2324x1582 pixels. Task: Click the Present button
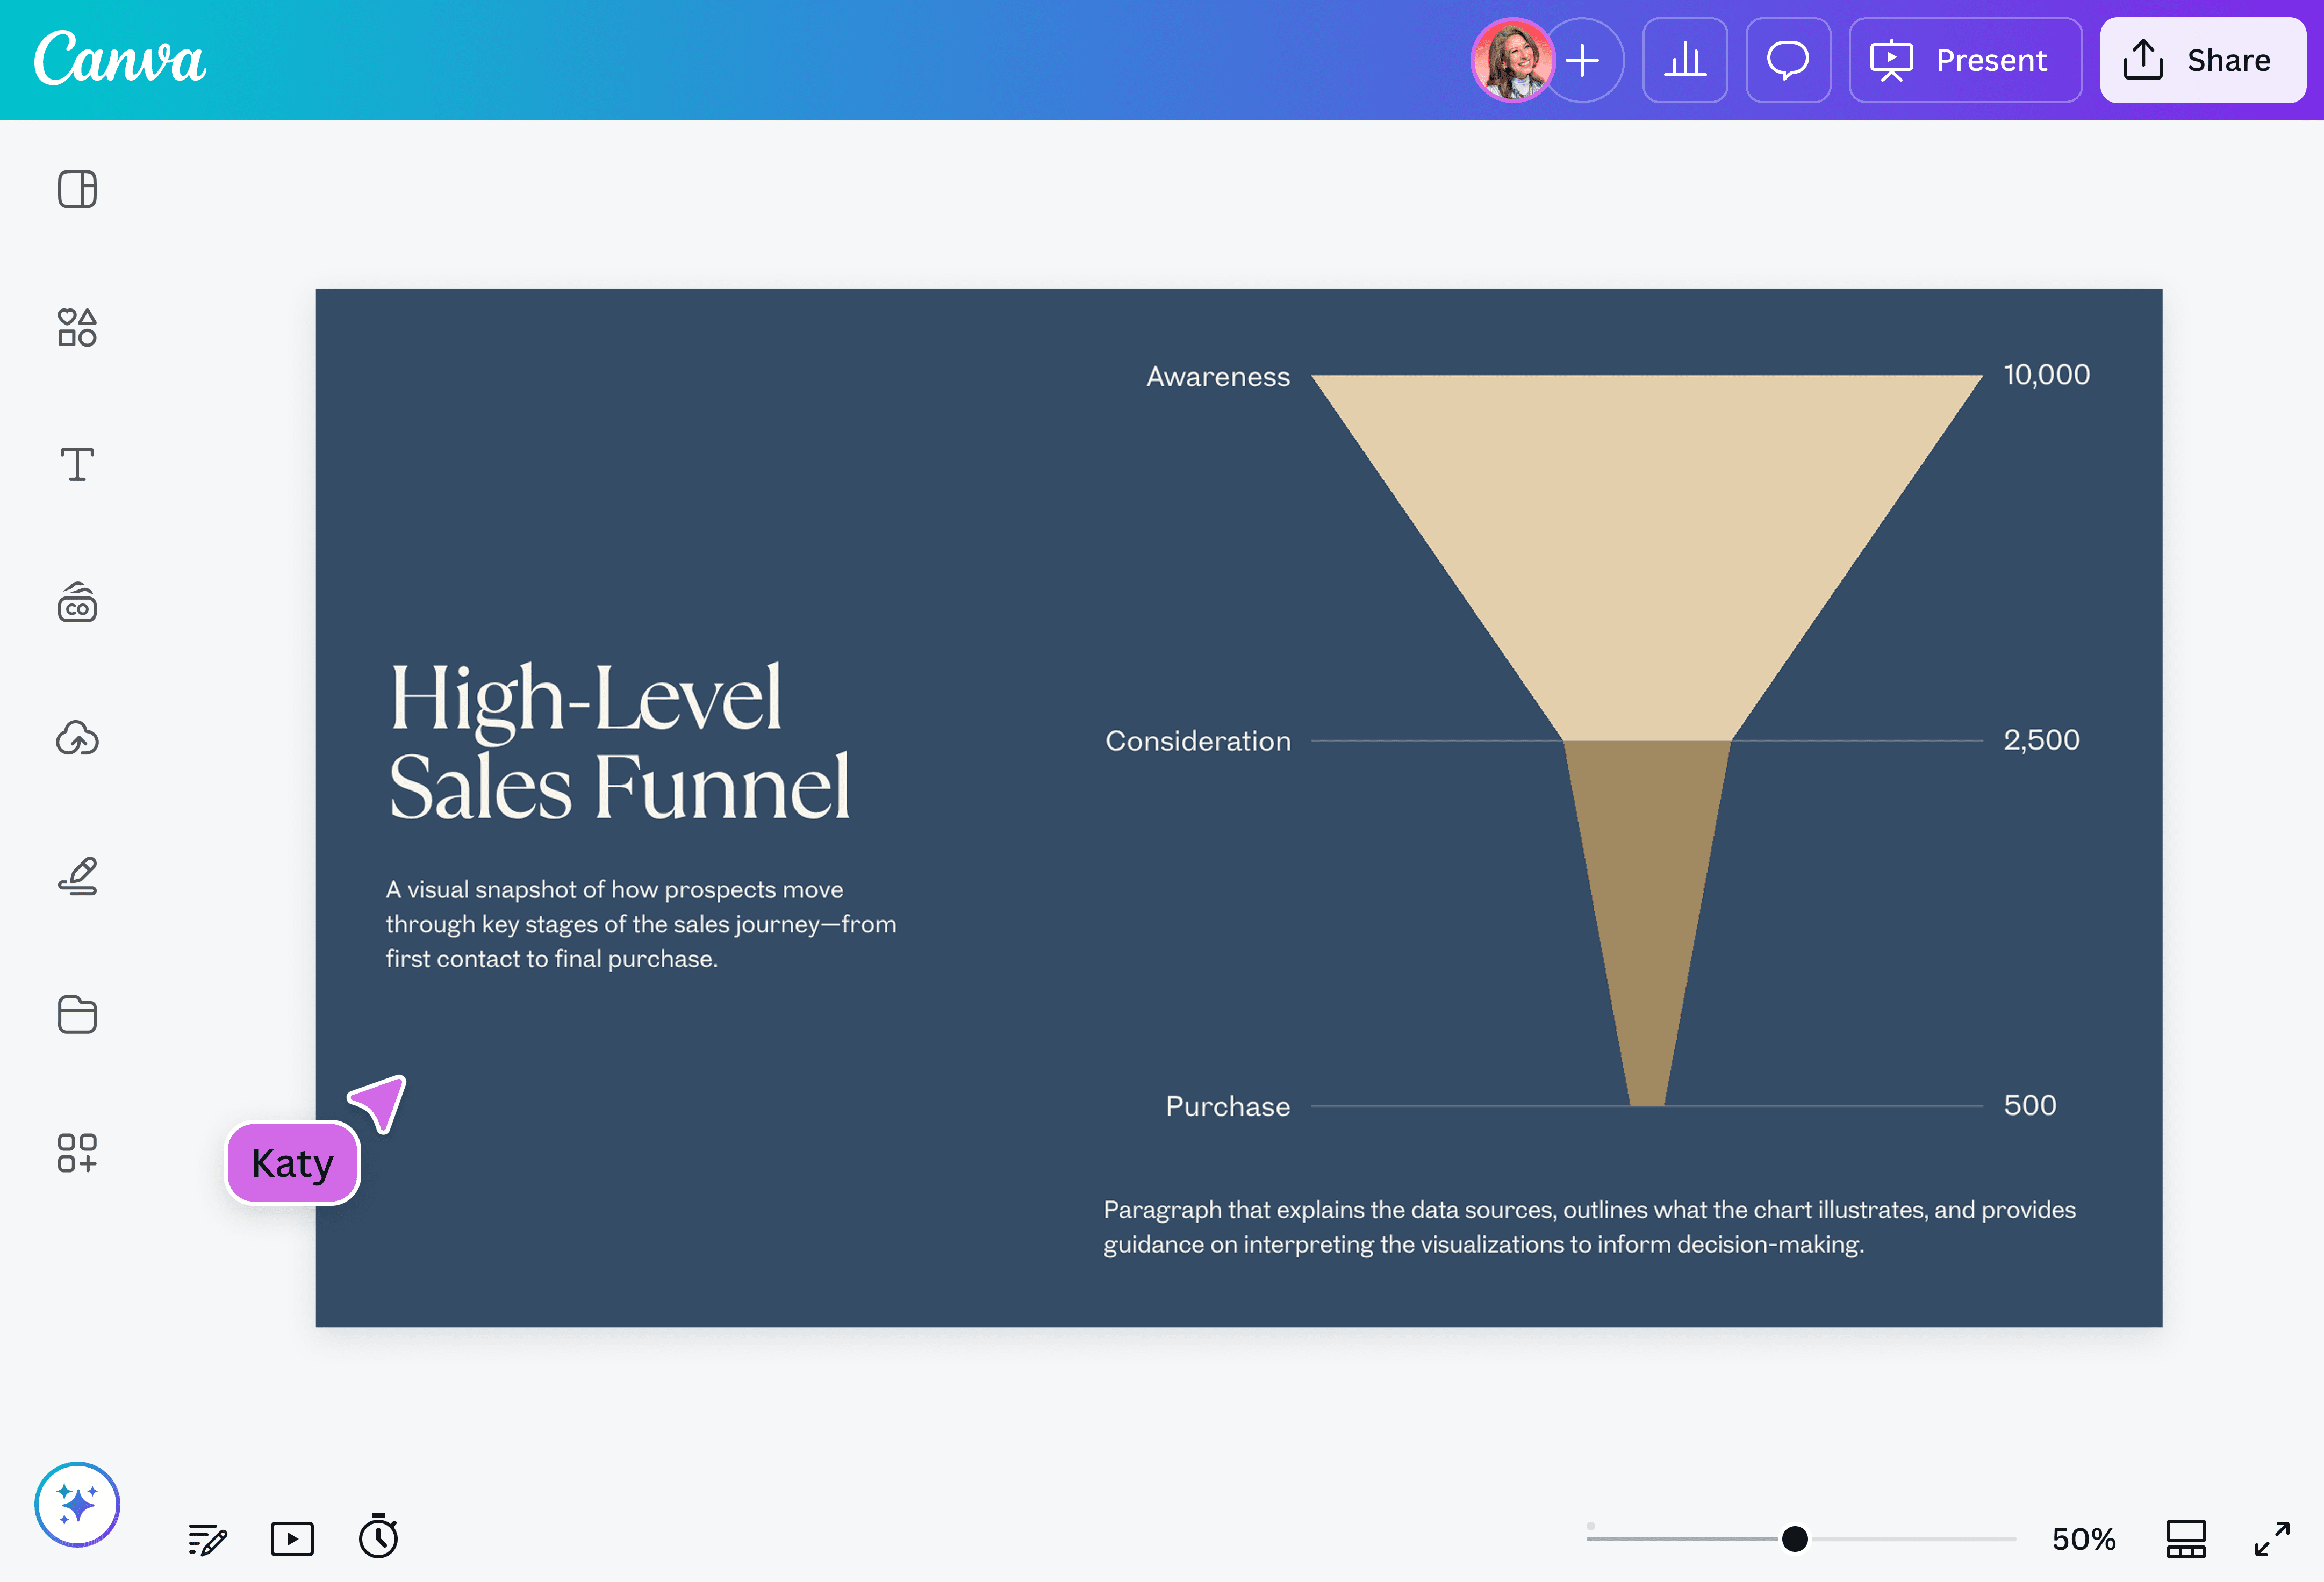[1964, 60]
